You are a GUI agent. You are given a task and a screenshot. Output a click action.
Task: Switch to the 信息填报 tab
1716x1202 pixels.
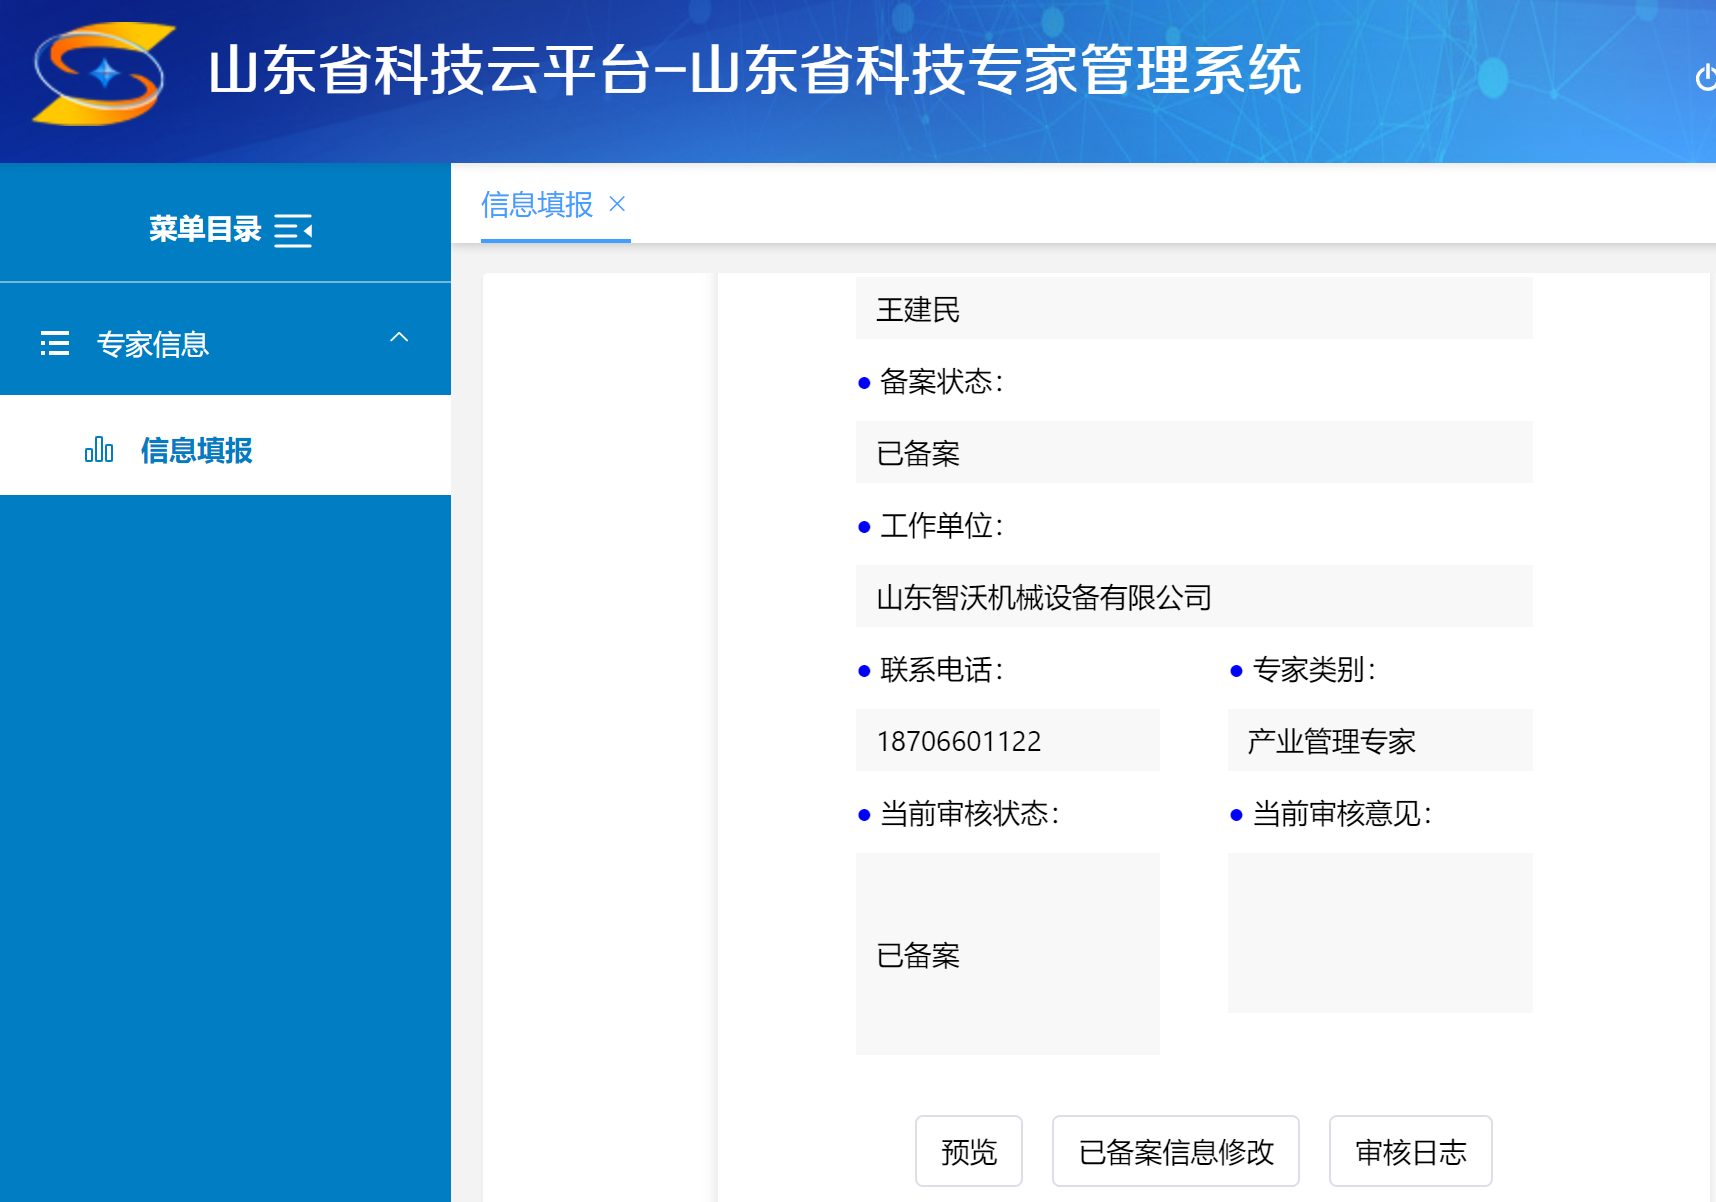537,205
